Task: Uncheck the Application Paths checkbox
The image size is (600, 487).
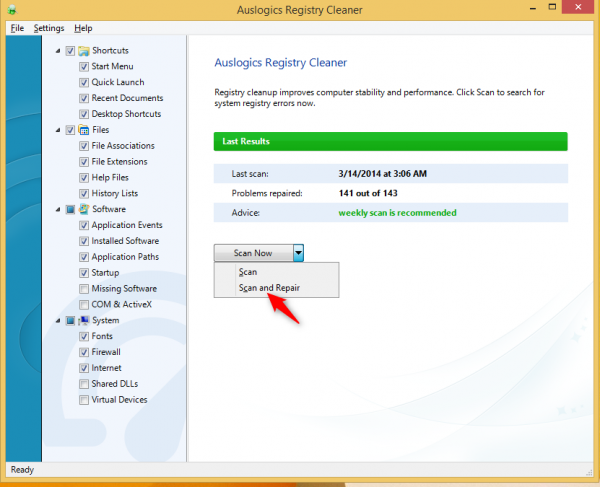Action: pos(84,257)
